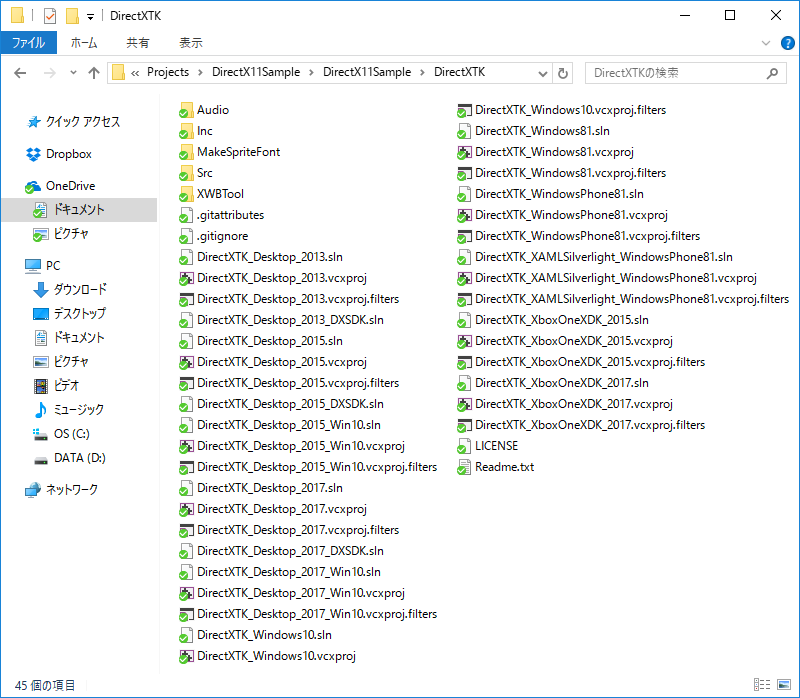The image size is (800, 698).
Task: Select DirectXTK_Desktop_2015.vcxproj.filters
Action: [289, 383]
